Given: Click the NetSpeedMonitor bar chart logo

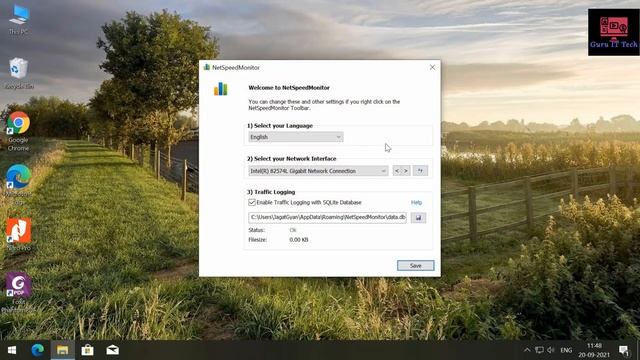Looking at the screenshot, I should [x=221, y=89].
